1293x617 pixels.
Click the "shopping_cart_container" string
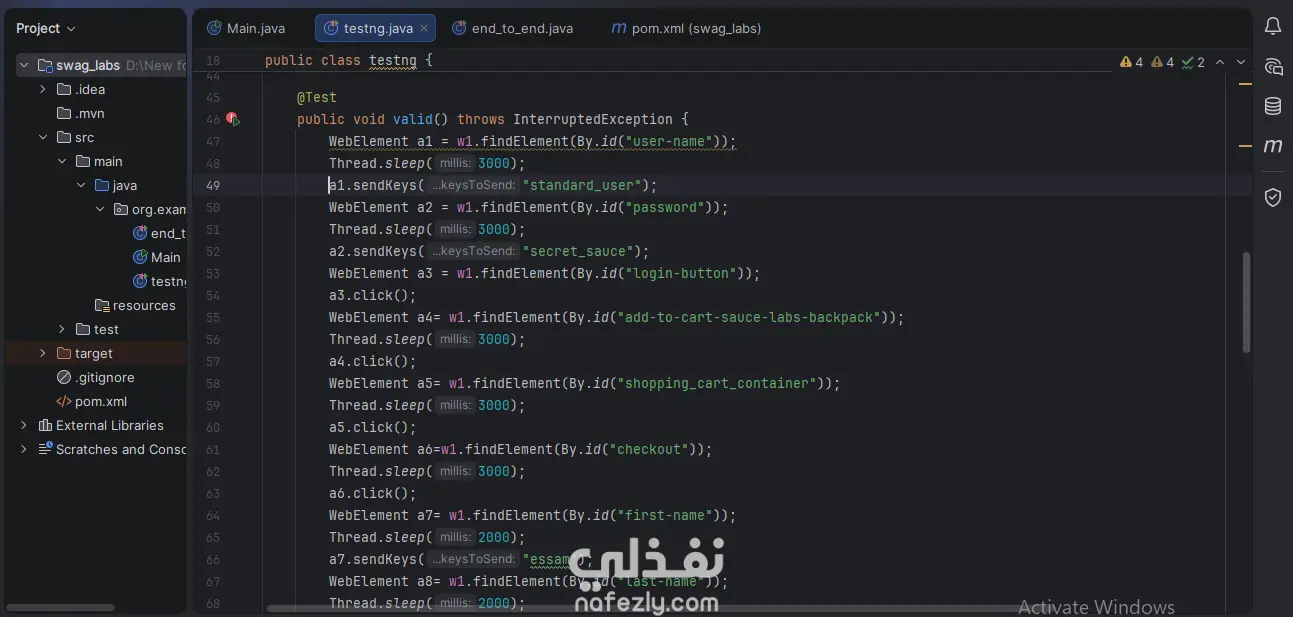tap(716, 383)
